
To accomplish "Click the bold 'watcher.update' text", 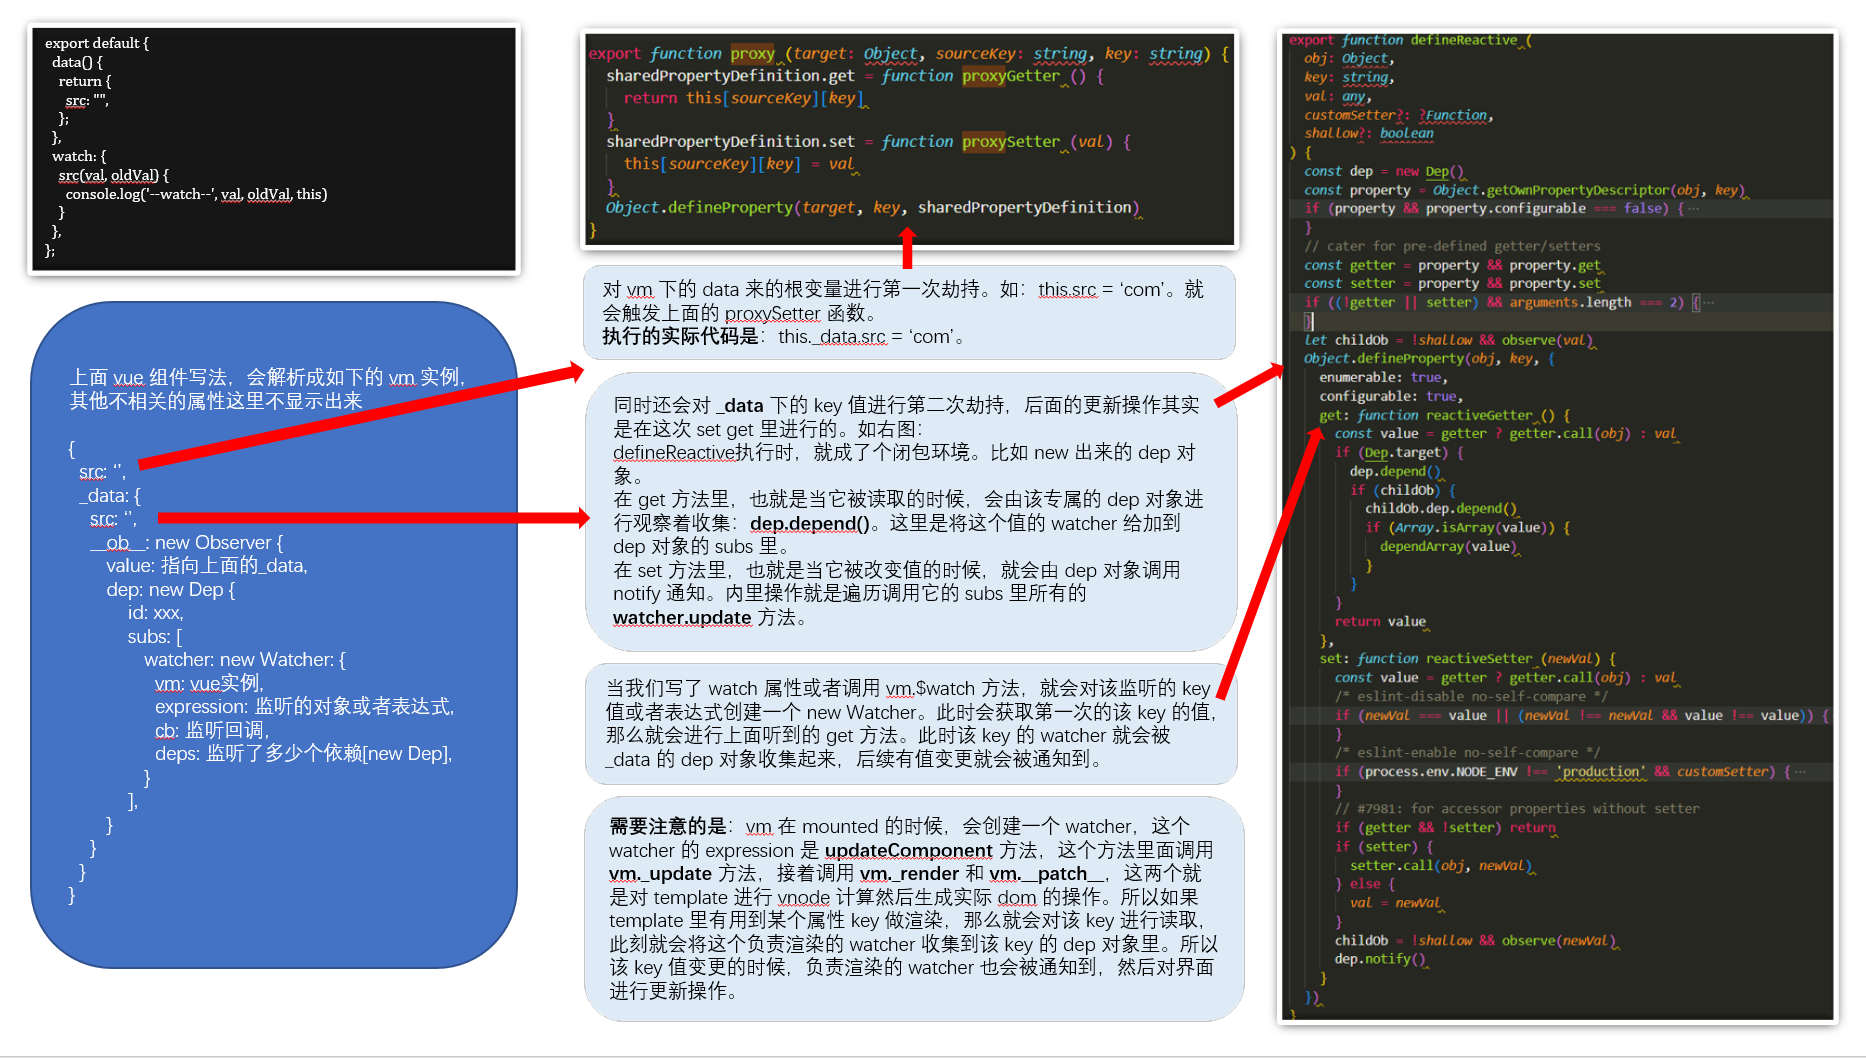I will pos(682,618).
